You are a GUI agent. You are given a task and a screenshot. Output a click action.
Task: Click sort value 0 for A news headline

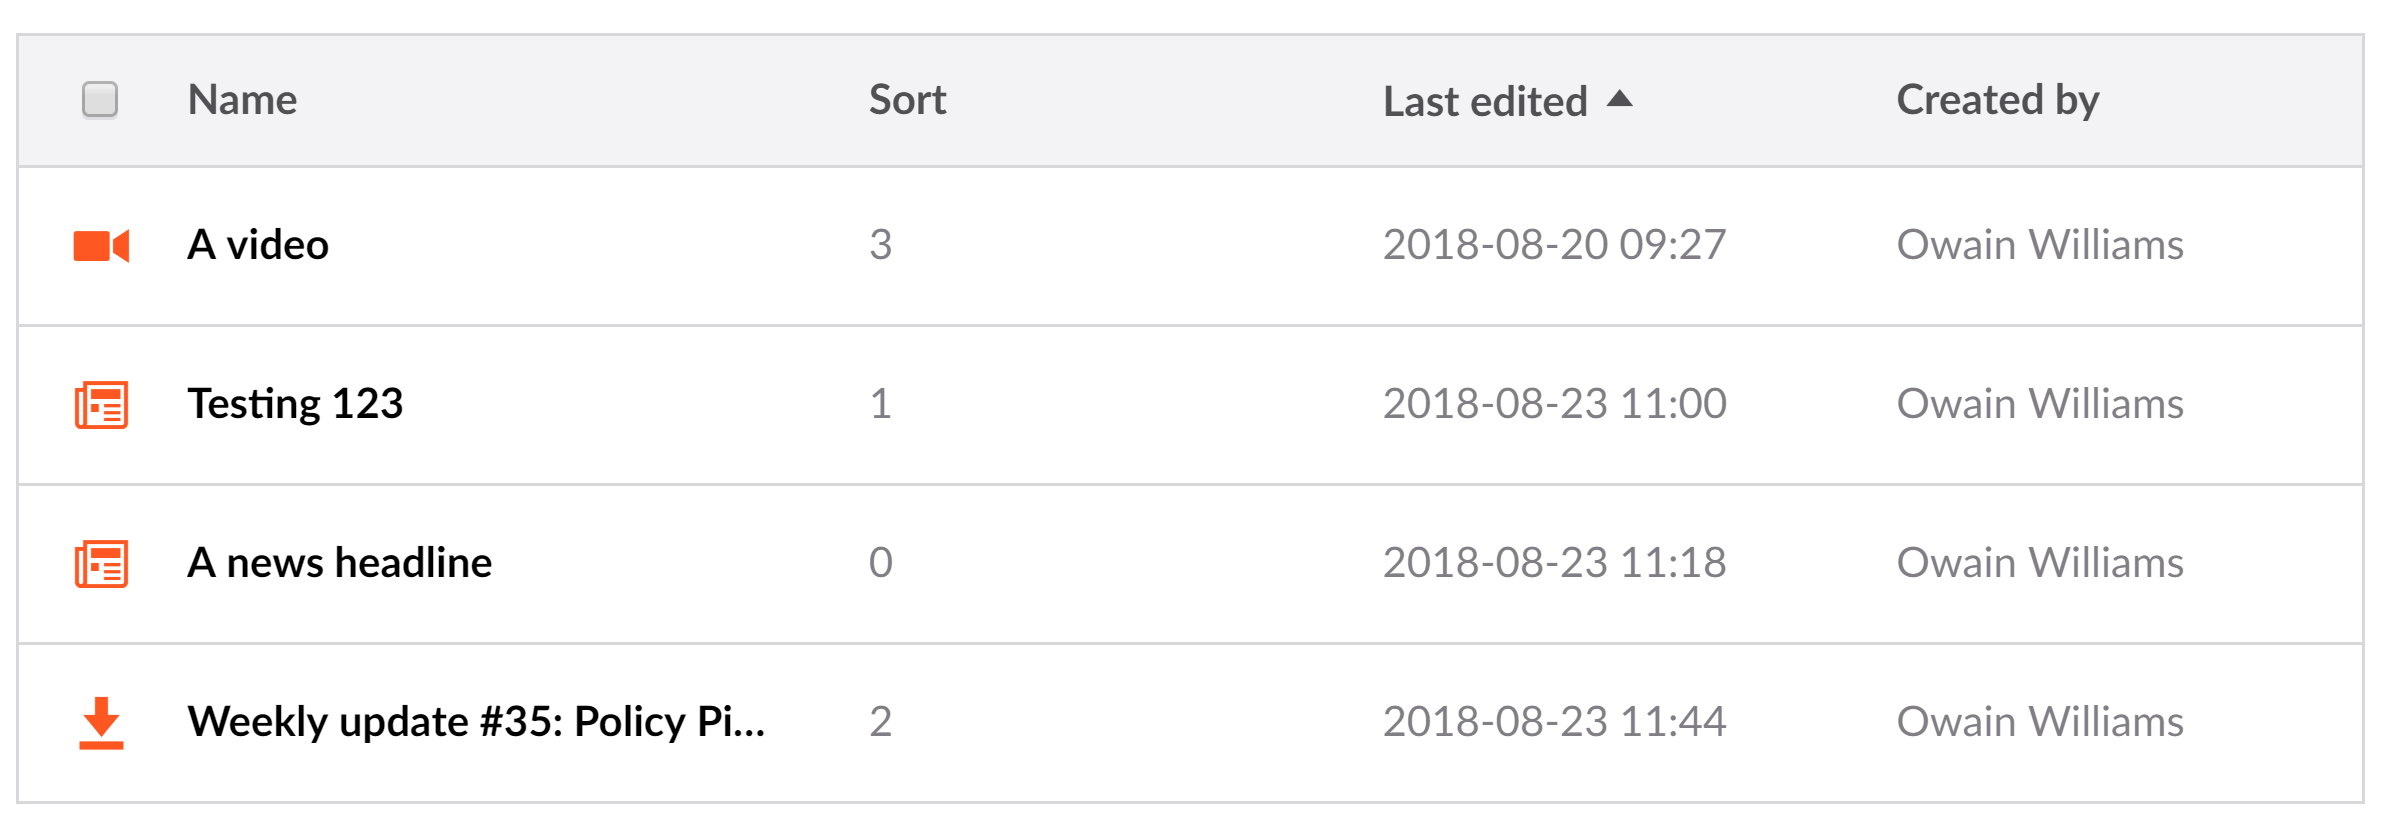tap(880, 563)
